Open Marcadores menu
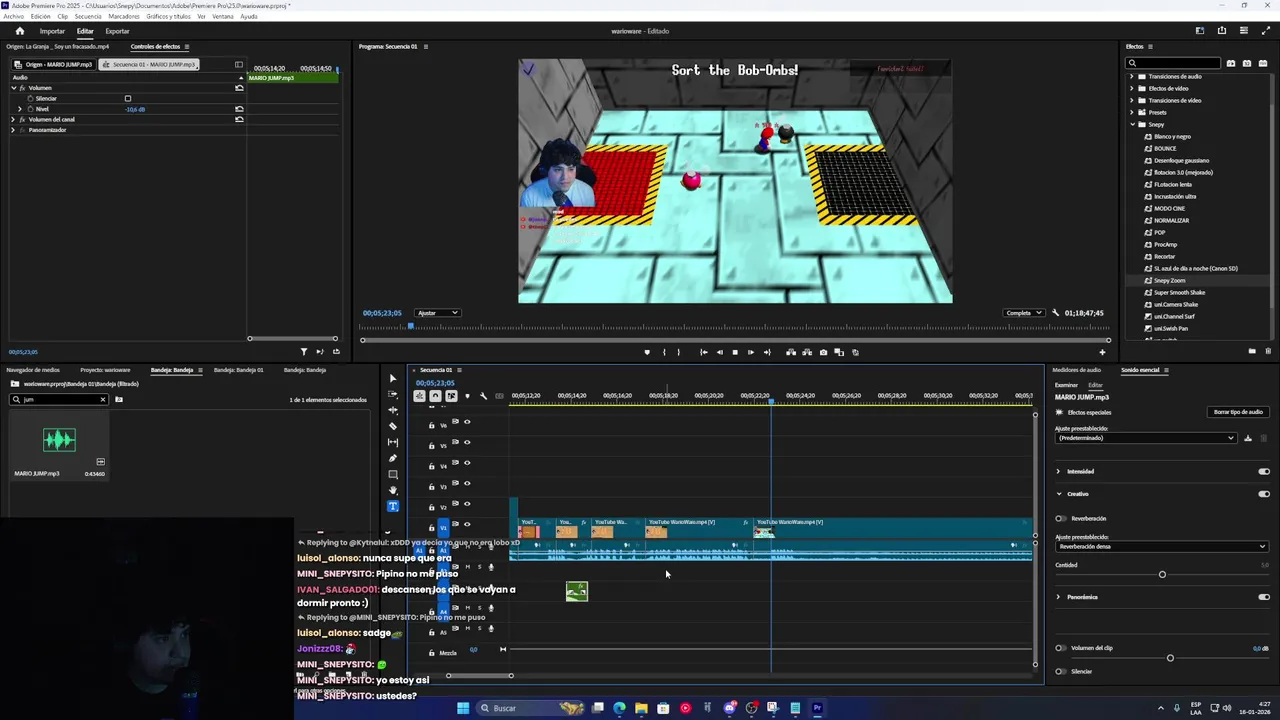Viewport: 1280px width, 720px height. [x=124, y=17]
